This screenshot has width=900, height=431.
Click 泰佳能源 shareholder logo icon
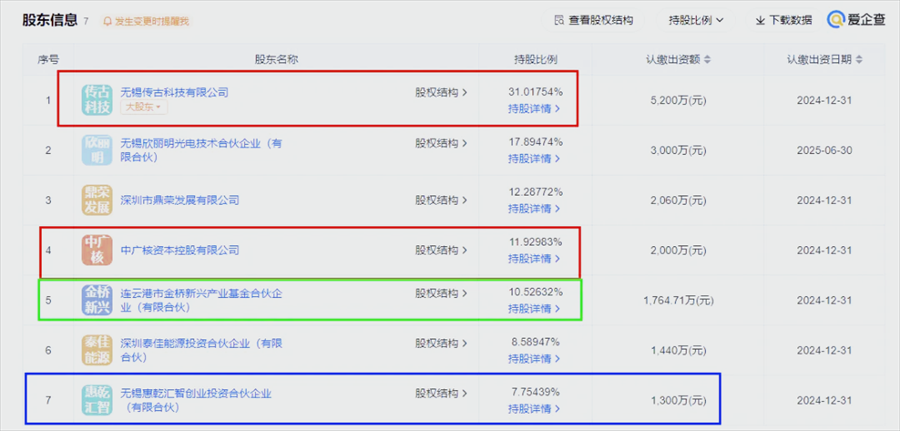(96, 350)
